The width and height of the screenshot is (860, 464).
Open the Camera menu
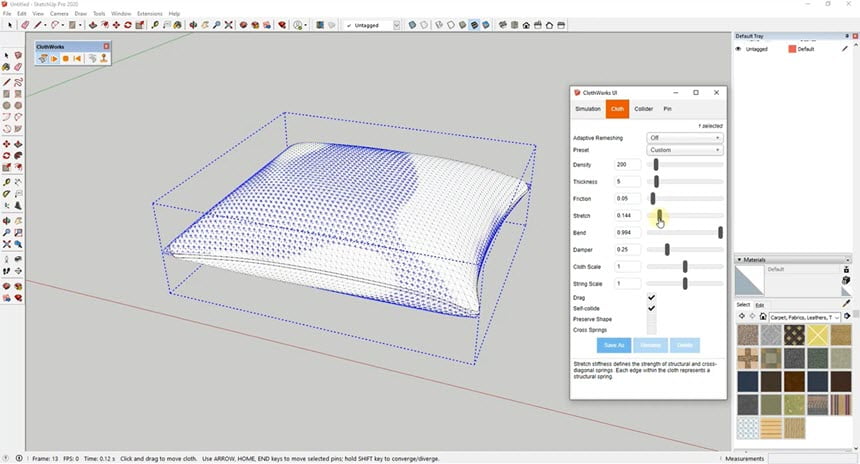59,13
